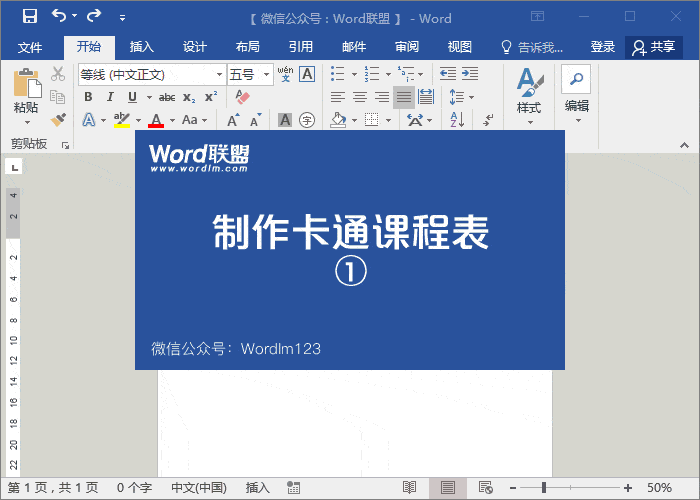Expand the underline style dropdown arrow
Viewport: 700px width, 500px height.
point(149,97)
